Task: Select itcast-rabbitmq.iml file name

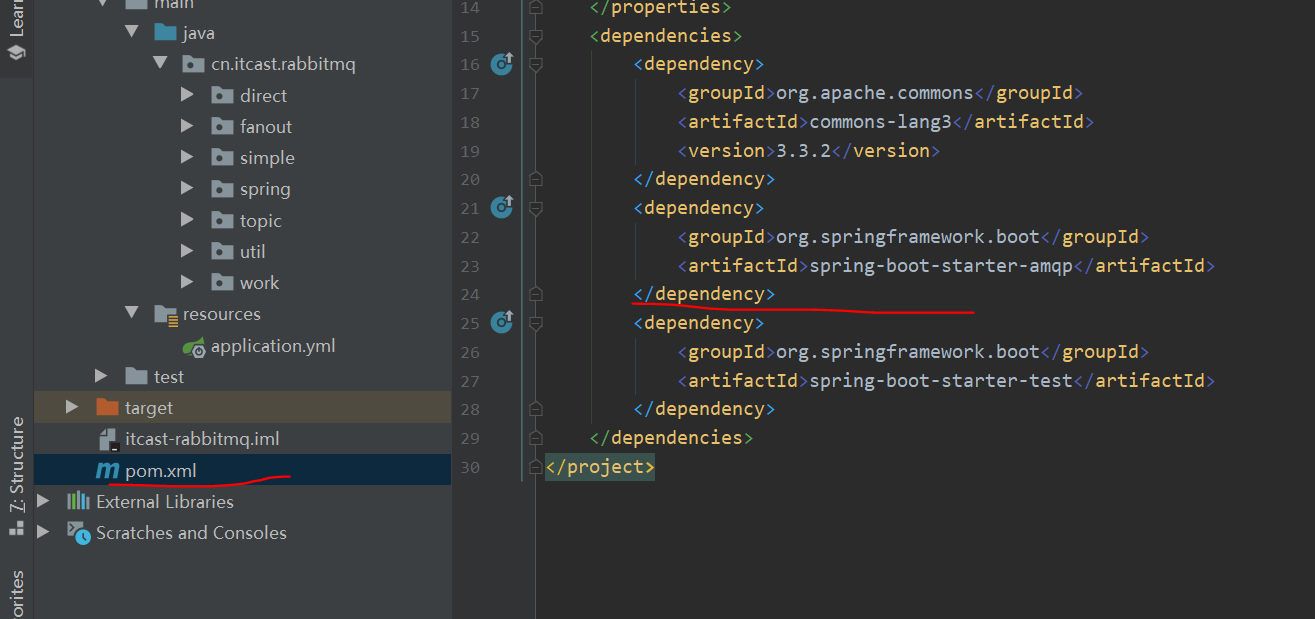Action: pyautogui.click(x=202, y=439)
